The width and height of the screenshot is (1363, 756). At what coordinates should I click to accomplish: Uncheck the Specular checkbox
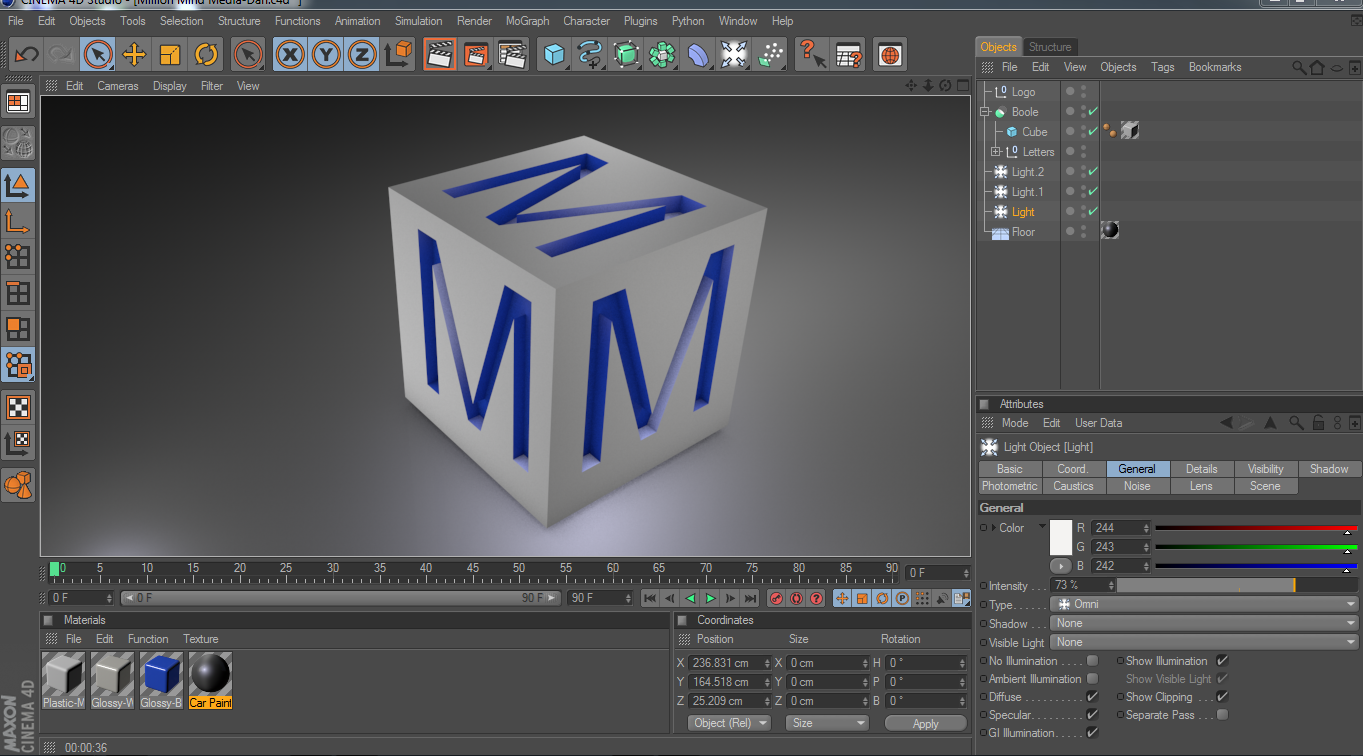[x=1092, y=715]
